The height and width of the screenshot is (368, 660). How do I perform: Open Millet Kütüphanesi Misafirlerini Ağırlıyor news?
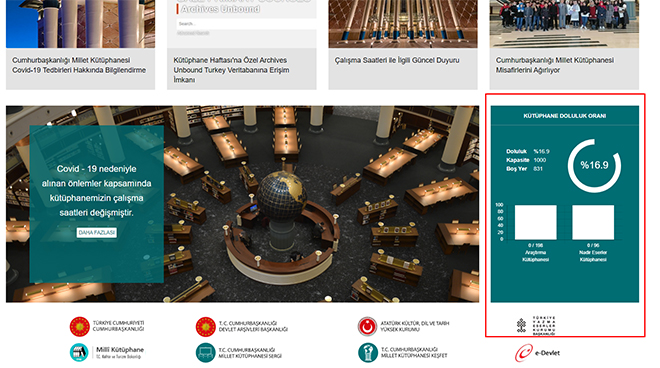pyautogui.click(x=555, y=65)
